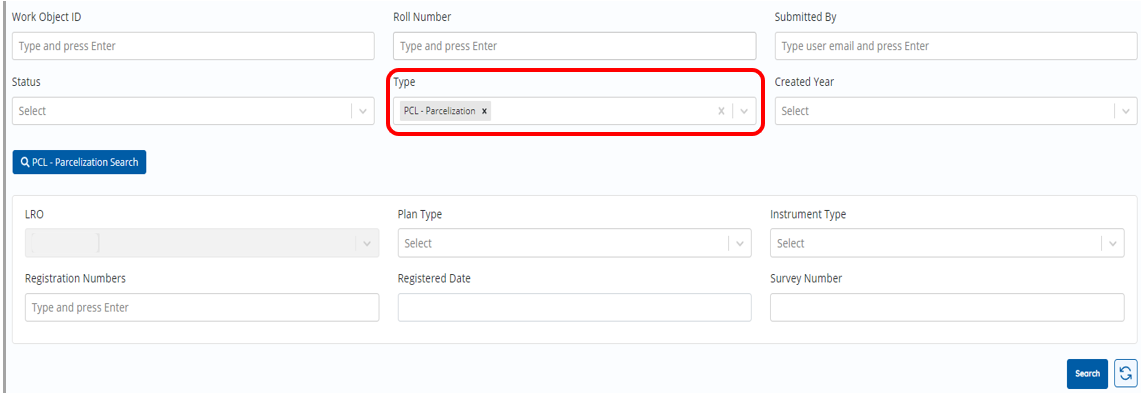Click the PCL - Parcelization chip label

click(x=440, y=111)
